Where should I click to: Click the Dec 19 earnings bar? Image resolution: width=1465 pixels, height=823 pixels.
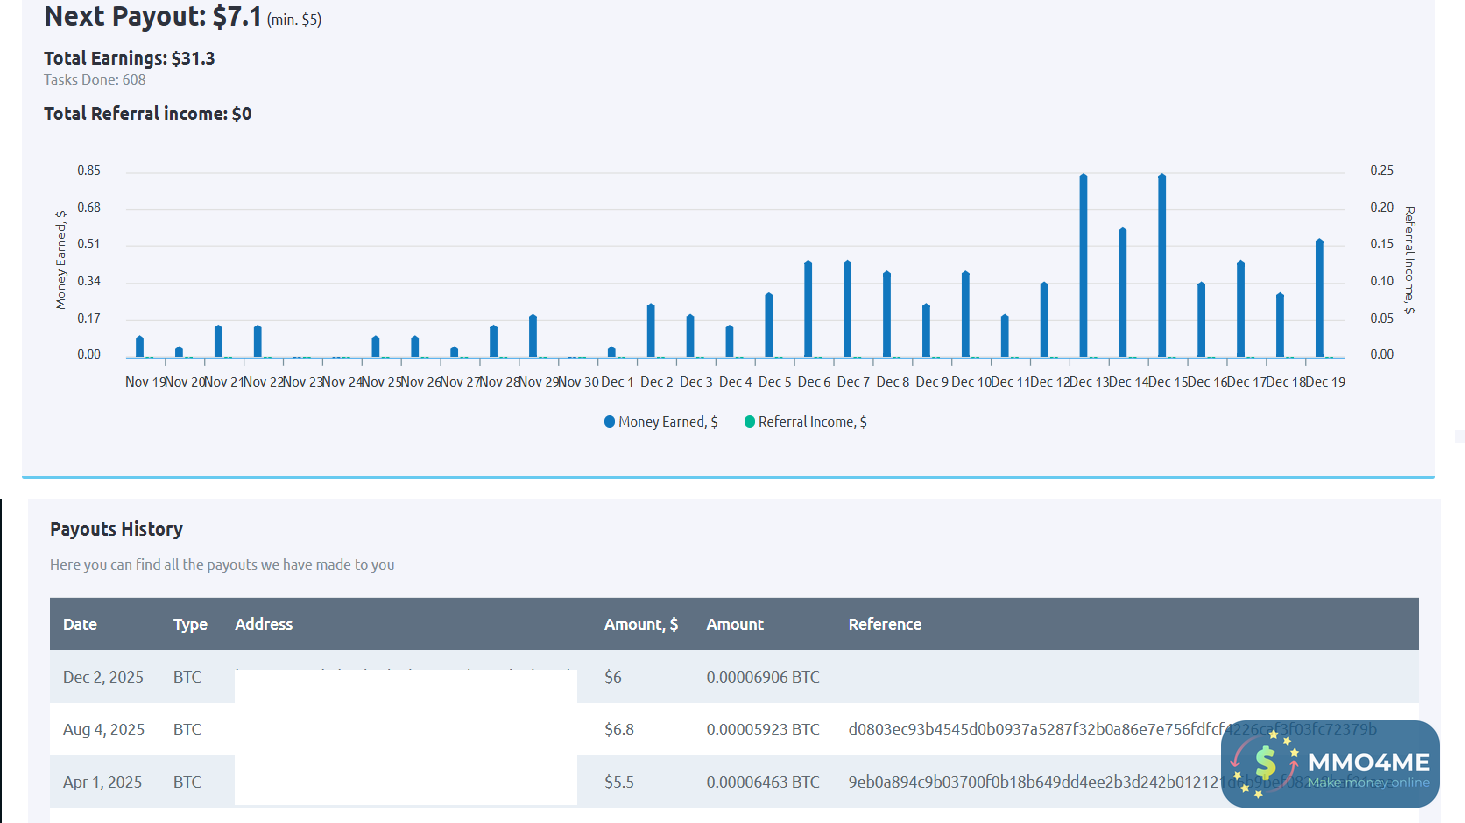click(1320, 298)
